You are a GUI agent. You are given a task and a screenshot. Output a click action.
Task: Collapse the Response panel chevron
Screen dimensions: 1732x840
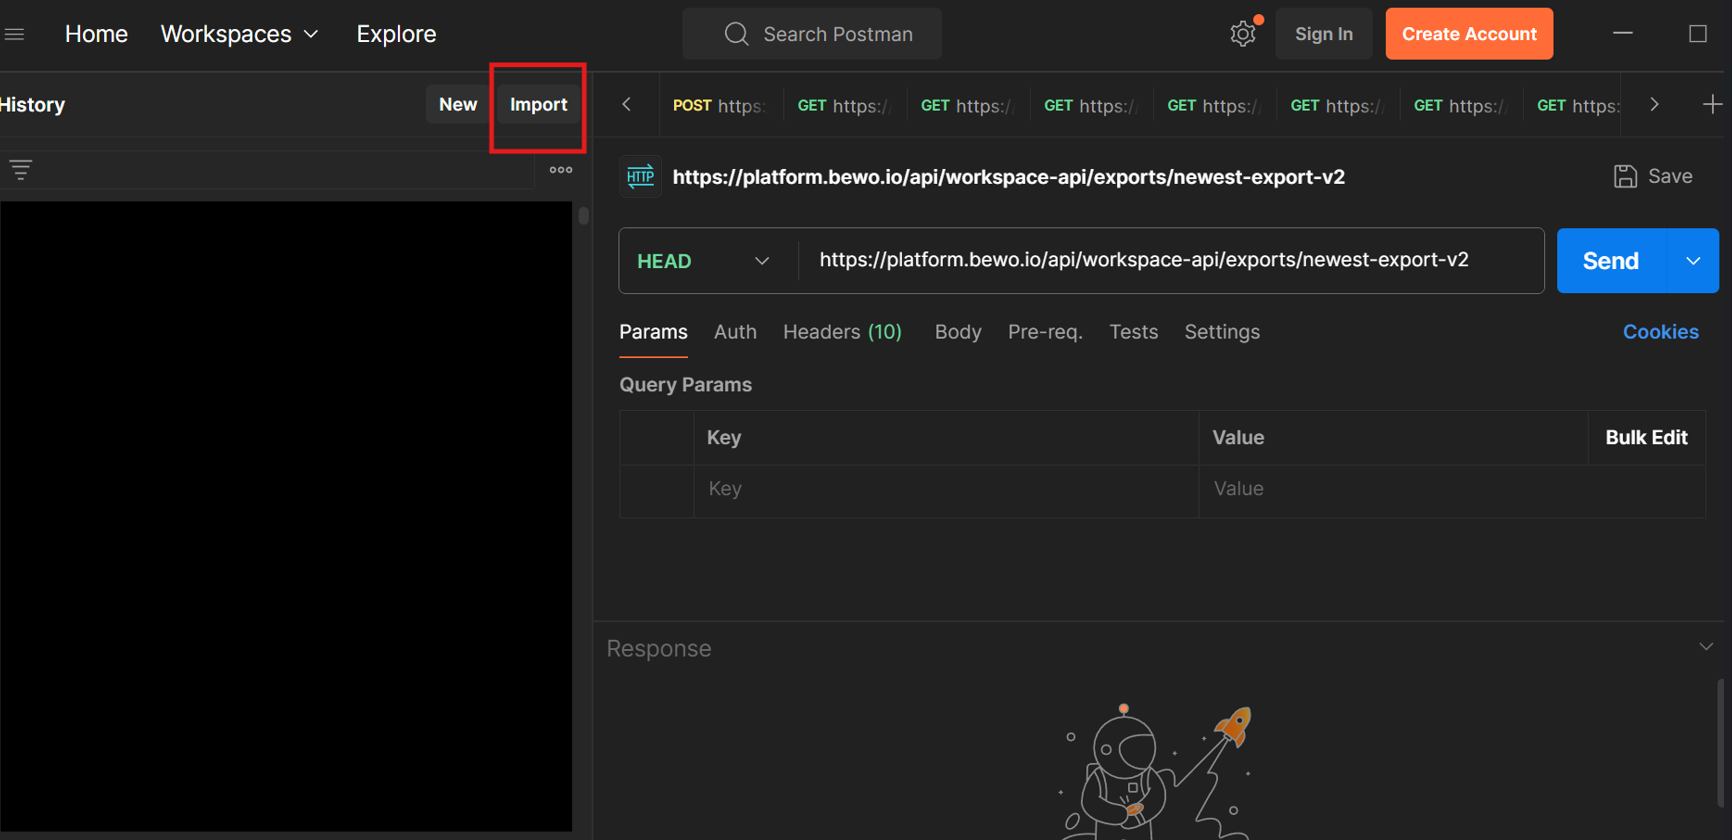click(x=1706, y=647)
